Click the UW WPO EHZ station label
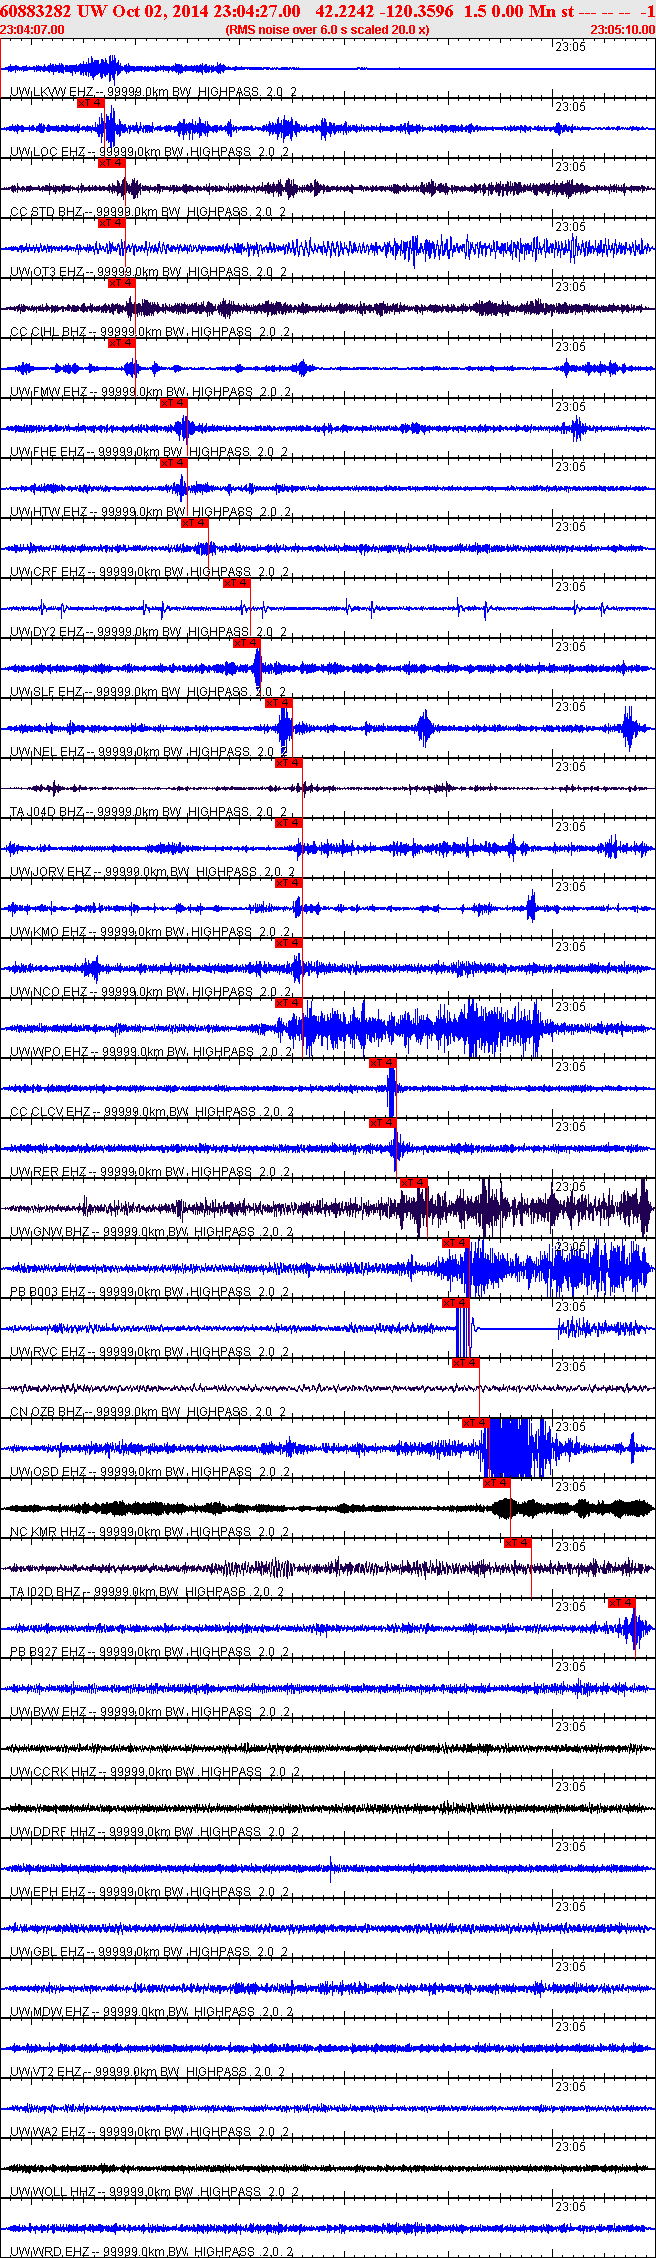Image resolution: width=656 pixels, height=2258 pixels. [x=52, y=1052]
